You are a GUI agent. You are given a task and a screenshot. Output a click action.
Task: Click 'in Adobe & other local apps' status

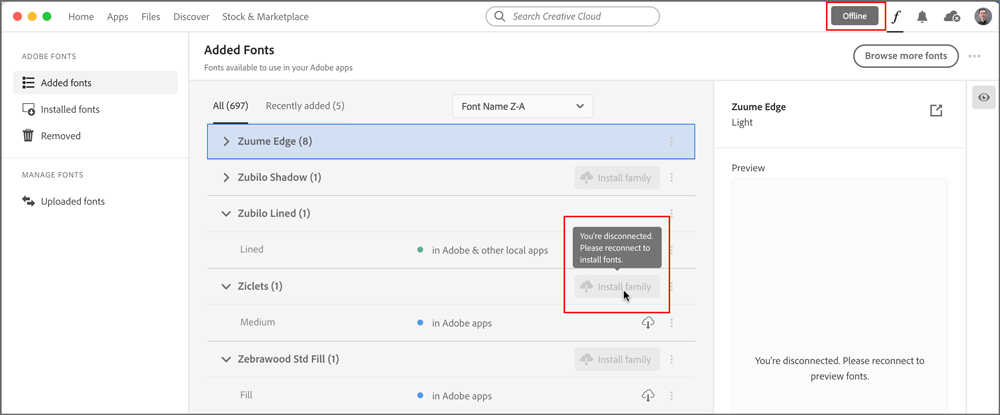click(x=490, y=251)
